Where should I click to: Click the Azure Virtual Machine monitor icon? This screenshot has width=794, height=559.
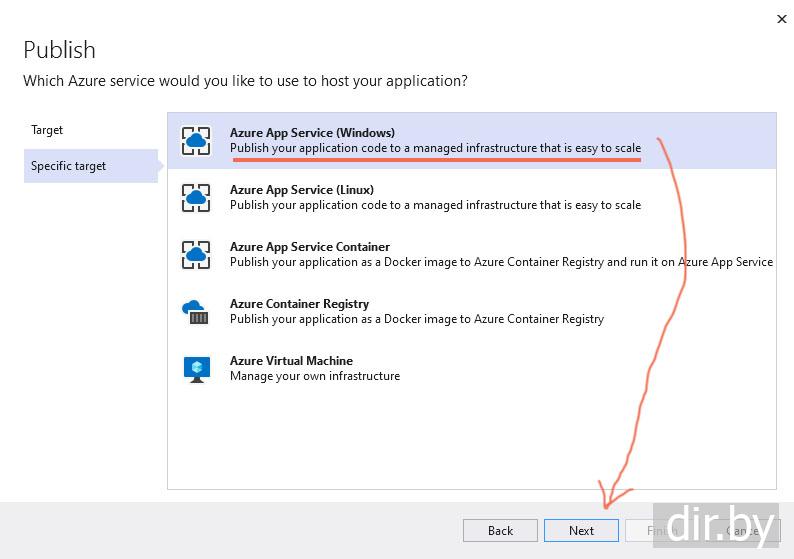point(197,369)
